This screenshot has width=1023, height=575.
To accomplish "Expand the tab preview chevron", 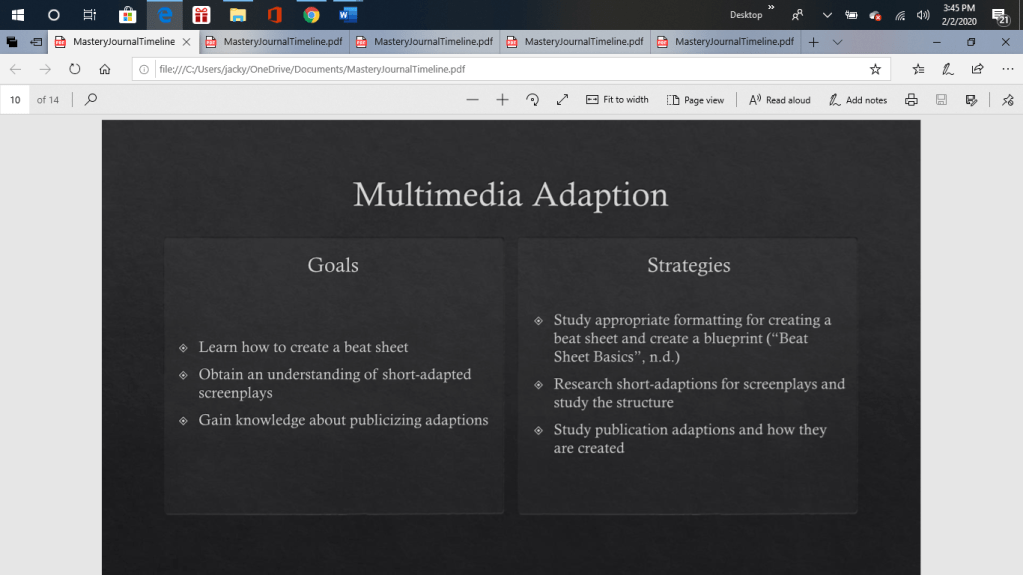I will pyautogui.click(x=837, y=42).
